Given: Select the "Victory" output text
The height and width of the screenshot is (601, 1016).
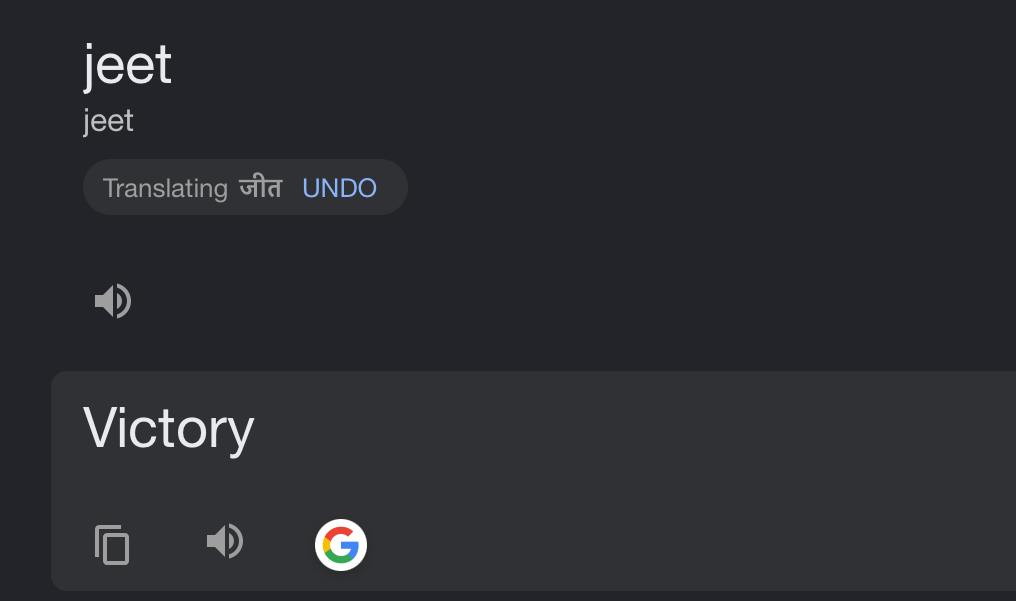Looking at the screenshot, I should [x=168, y=428].
